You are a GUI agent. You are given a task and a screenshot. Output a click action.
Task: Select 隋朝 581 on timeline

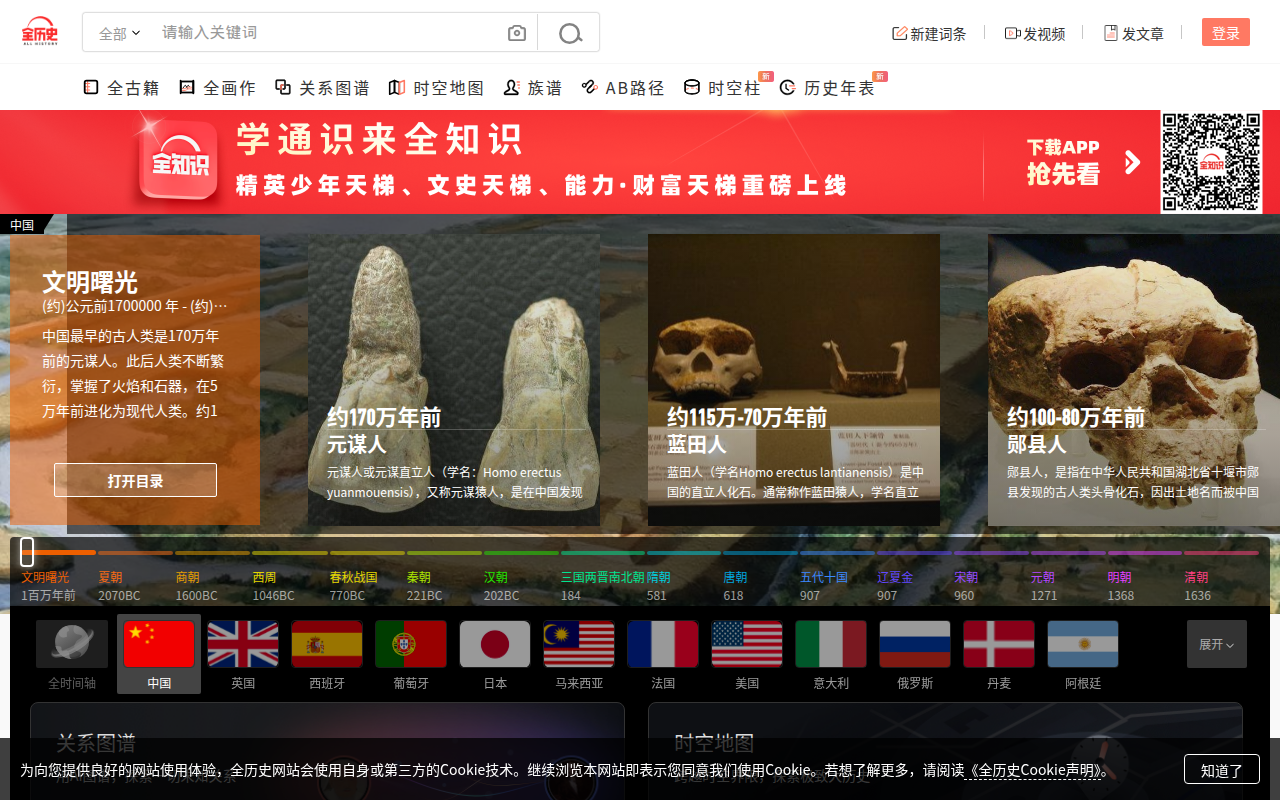pos(658,586)
